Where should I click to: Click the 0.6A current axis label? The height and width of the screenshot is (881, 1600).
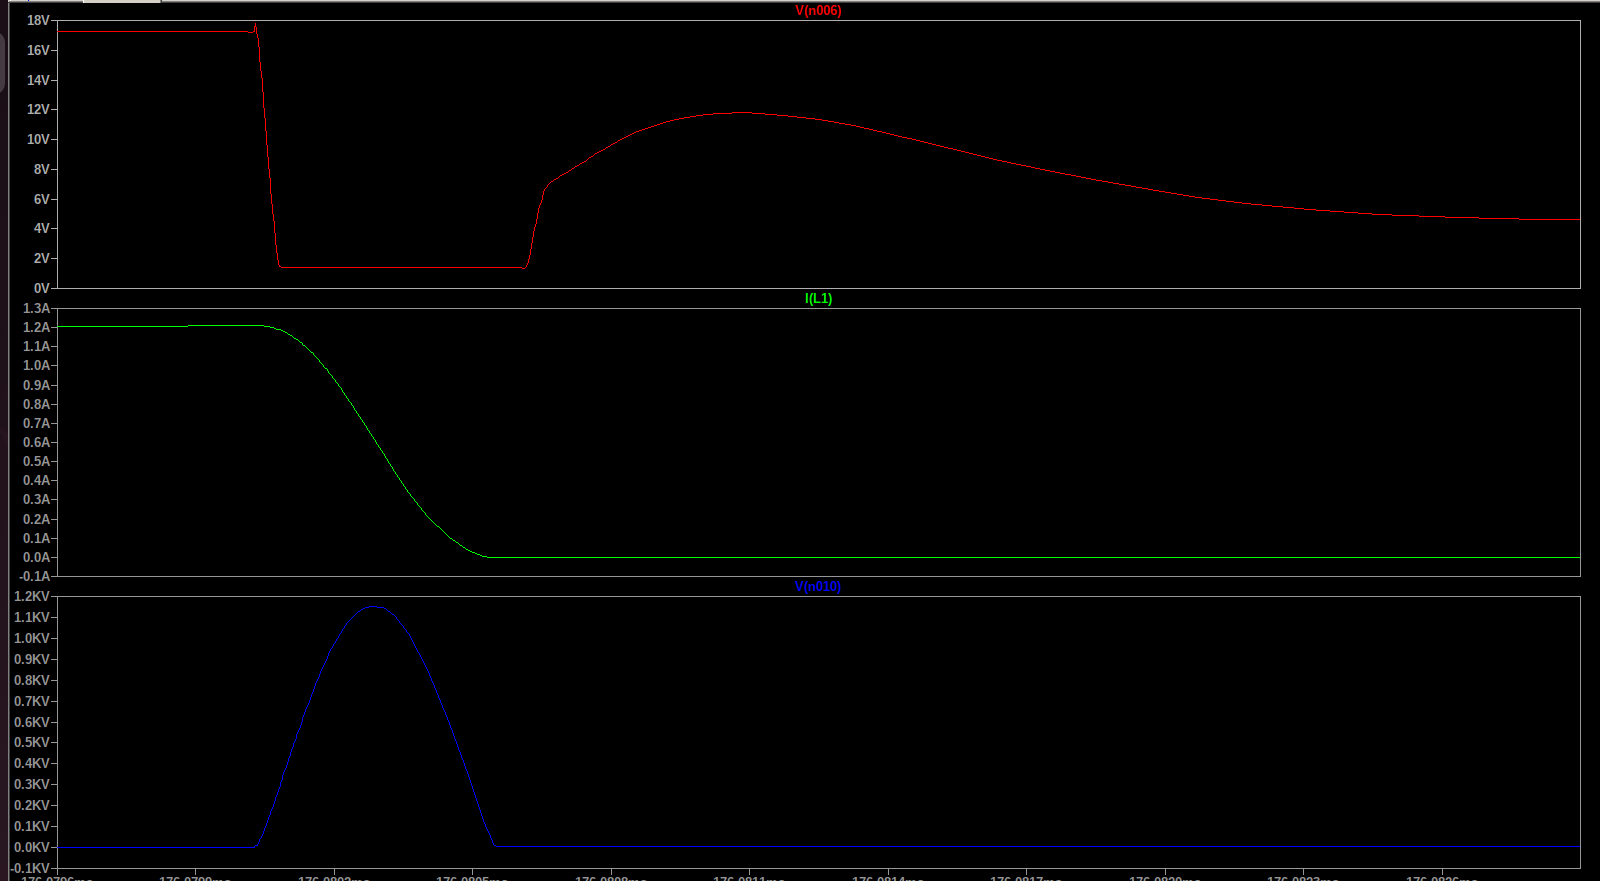click(x=36, y=442)
